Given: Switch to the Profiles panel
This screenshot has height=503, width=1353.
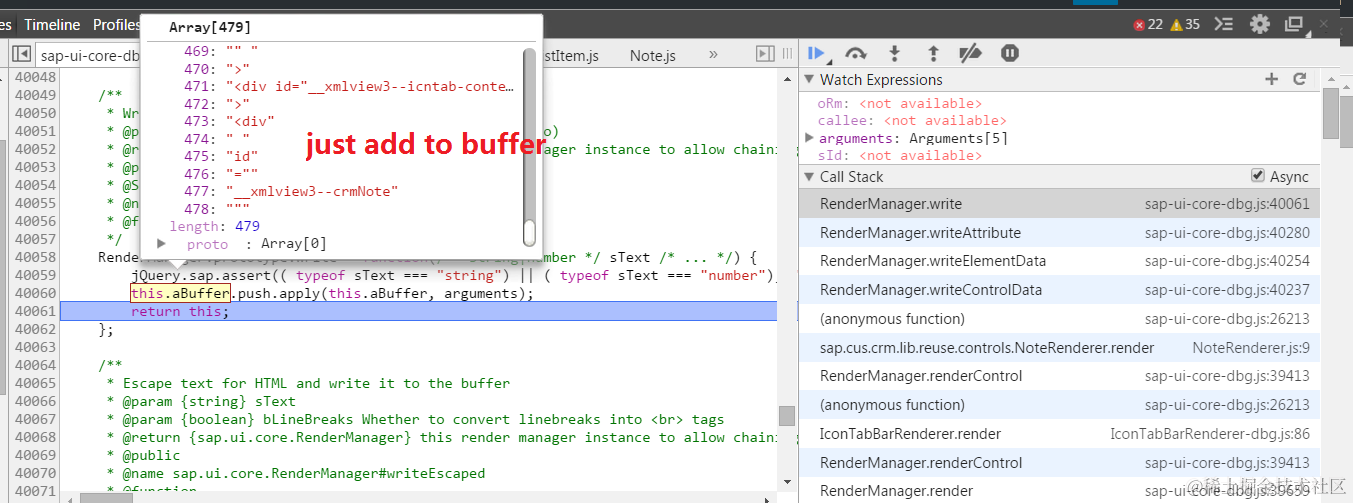Looking at the screenshot, I should point(115,24).
